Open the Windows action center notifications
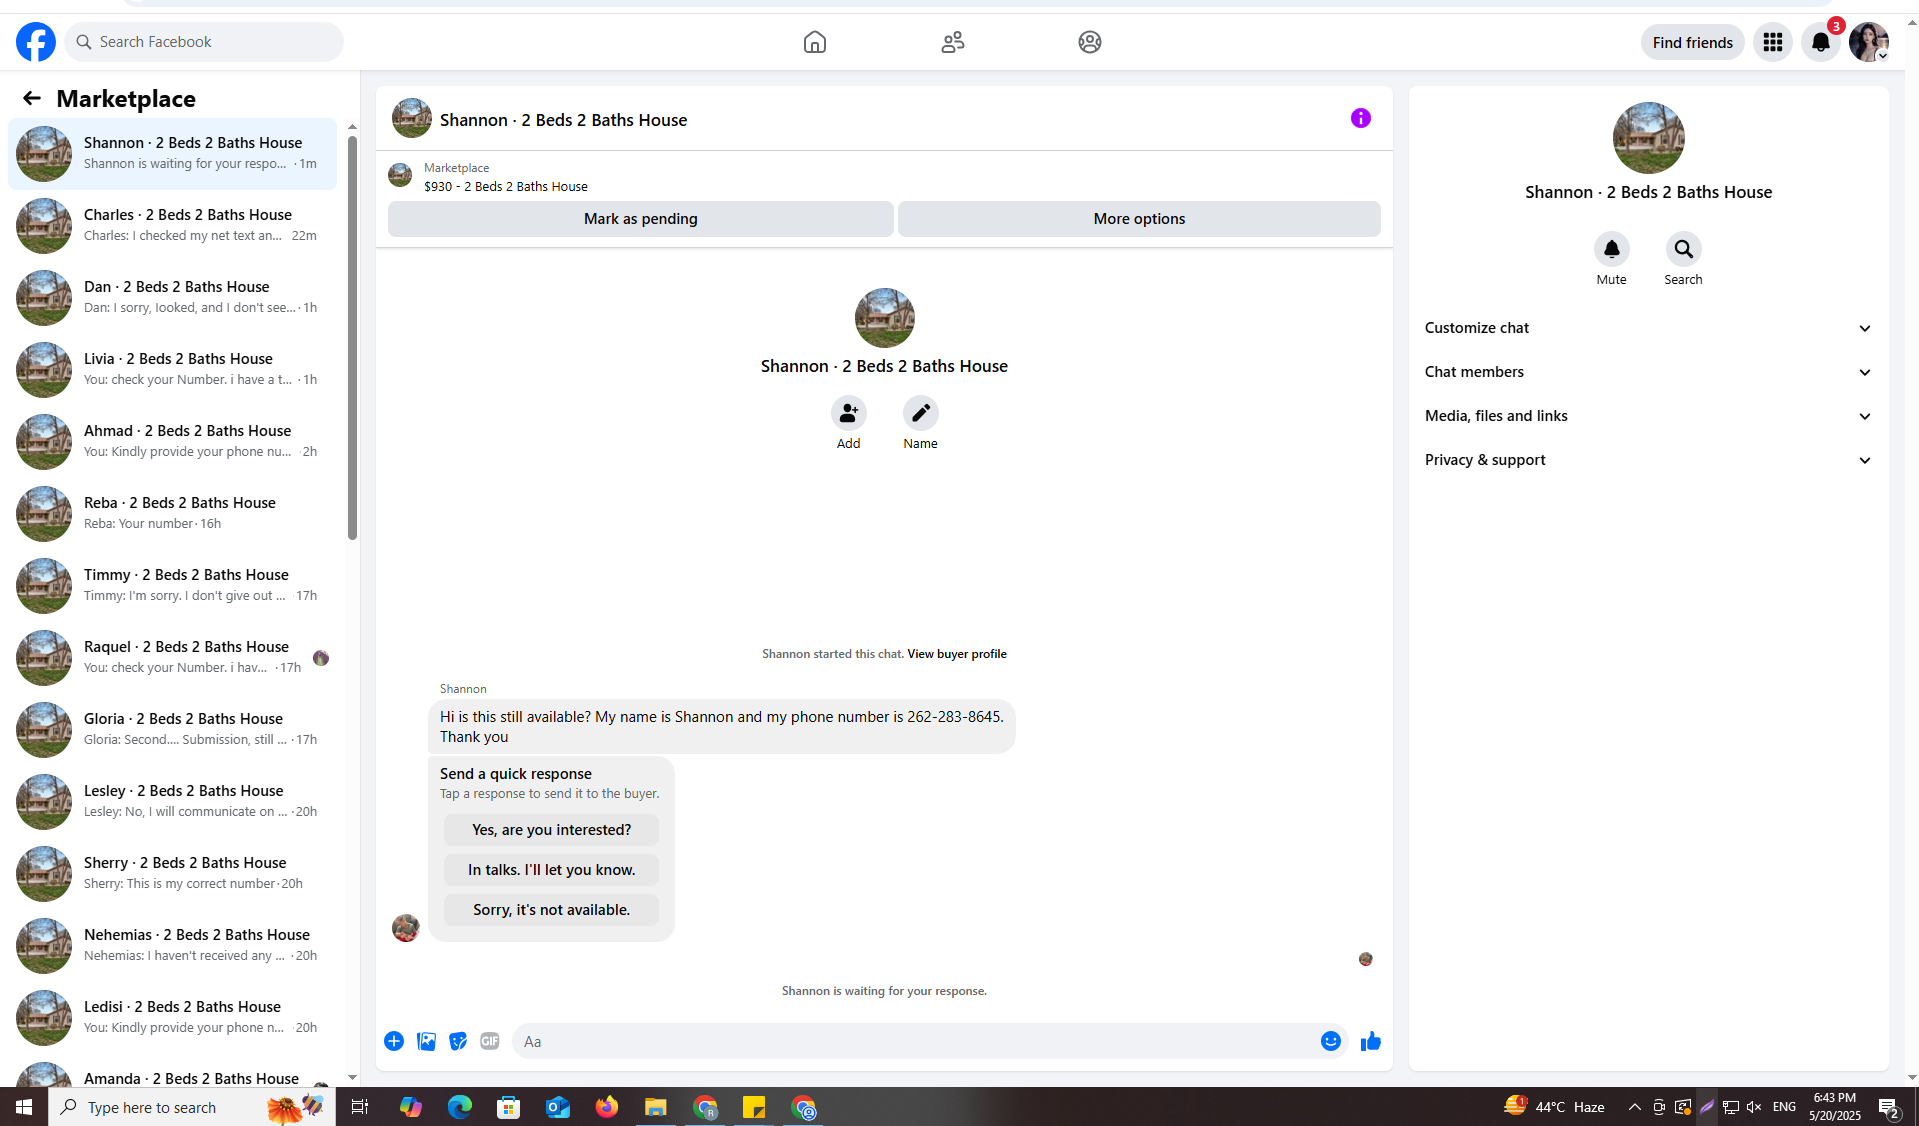Screen dimensions: 1919x1126 coord(1889,1107)
